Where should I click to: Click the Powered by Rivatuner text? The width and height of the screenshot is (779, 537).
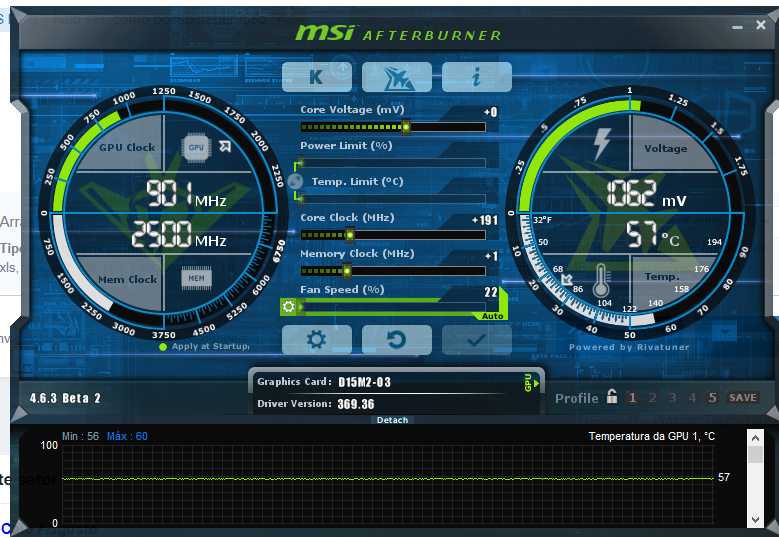tap(629, 347)
